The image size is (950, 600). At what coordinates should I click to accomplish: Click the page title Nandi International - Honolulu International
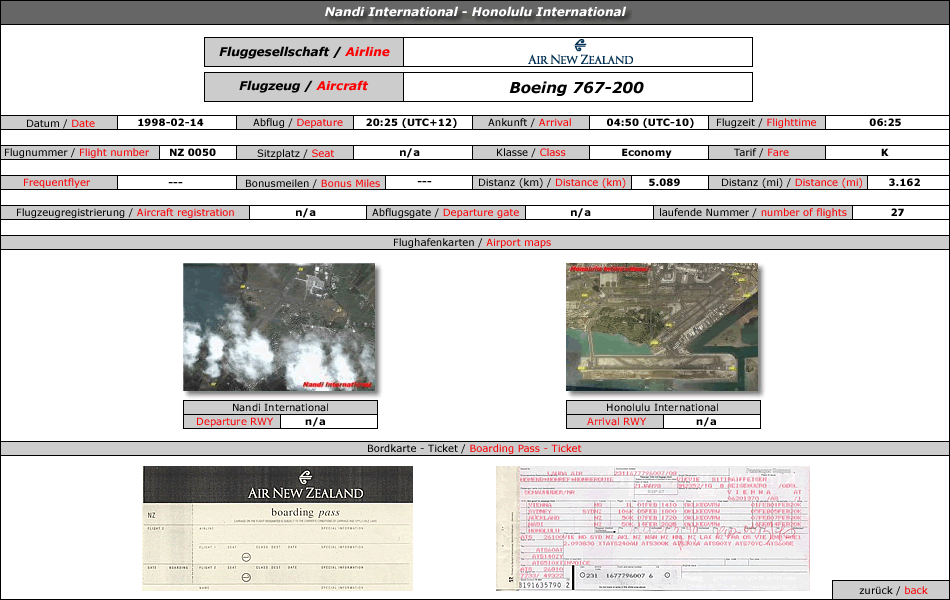[x=475, y=12]
